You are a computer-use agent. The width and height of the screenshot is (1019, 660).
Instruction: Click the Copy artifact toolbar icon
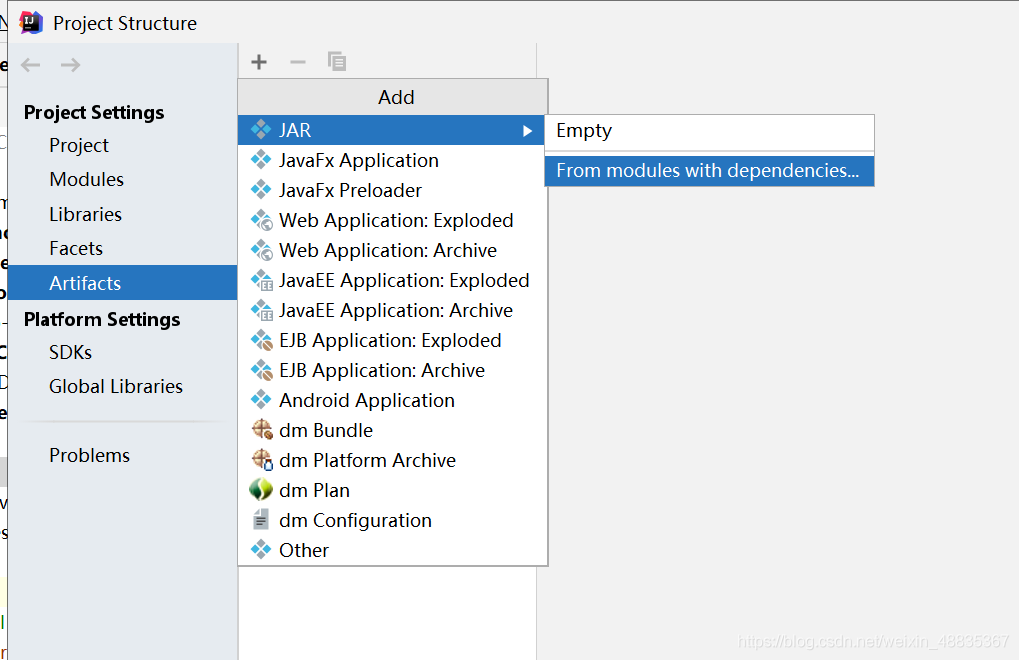[337, 62]
